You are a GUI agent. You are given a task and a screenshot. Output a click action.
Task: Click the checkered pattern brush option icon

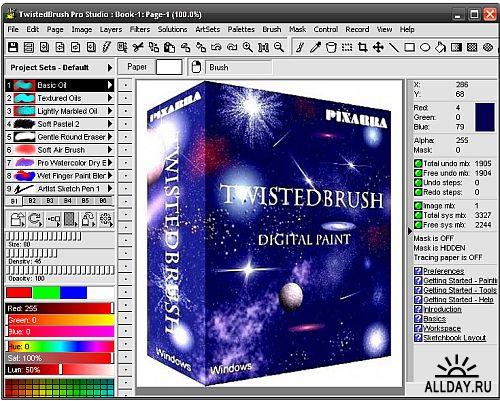(70, 219)
